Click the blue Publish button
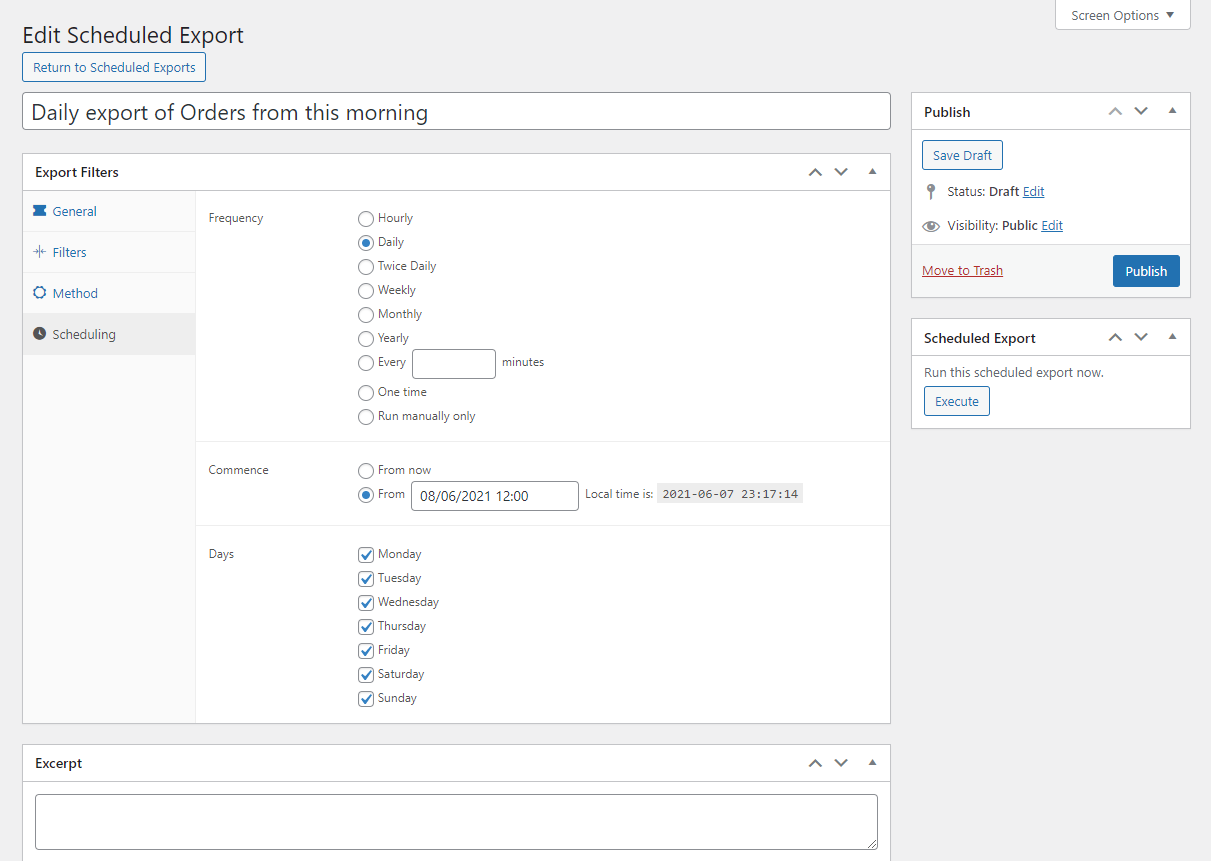The height and width of the screenshot is (861, 1211). pyautogui.click(x=1146, y=271)
